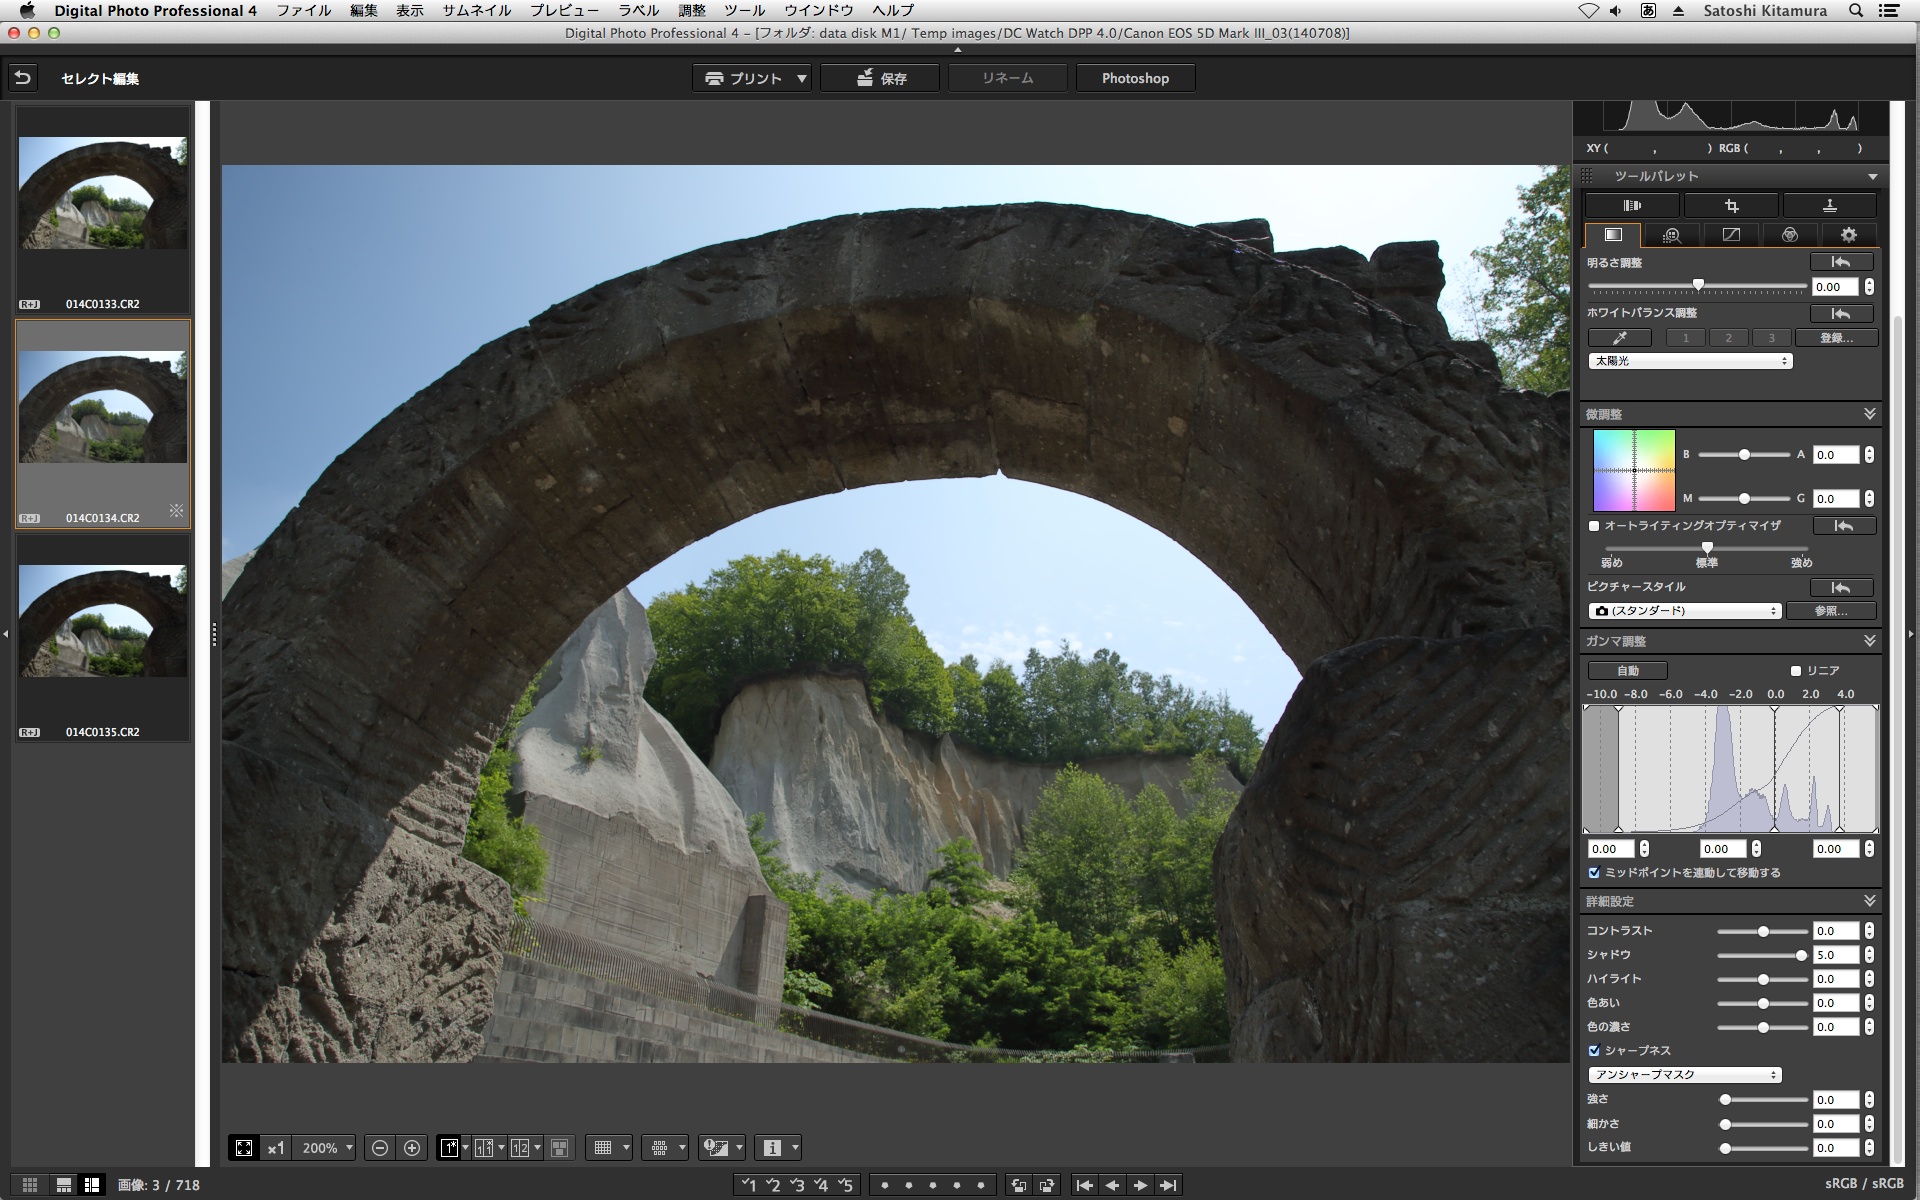Open the tone curve tool tab
Image resolution: width=1920 pixels, height=1200 pixels.
click(1730, 235)
